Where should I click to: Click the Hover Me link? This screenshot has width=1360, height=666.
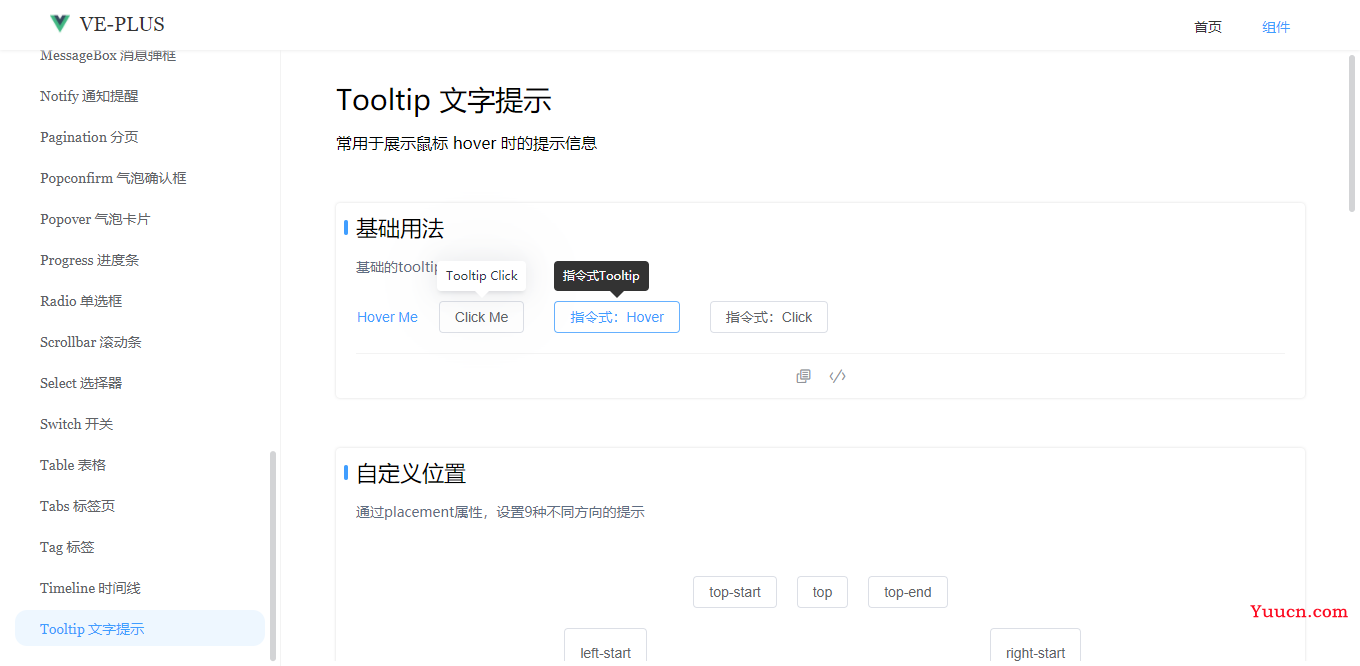point(387,317)
